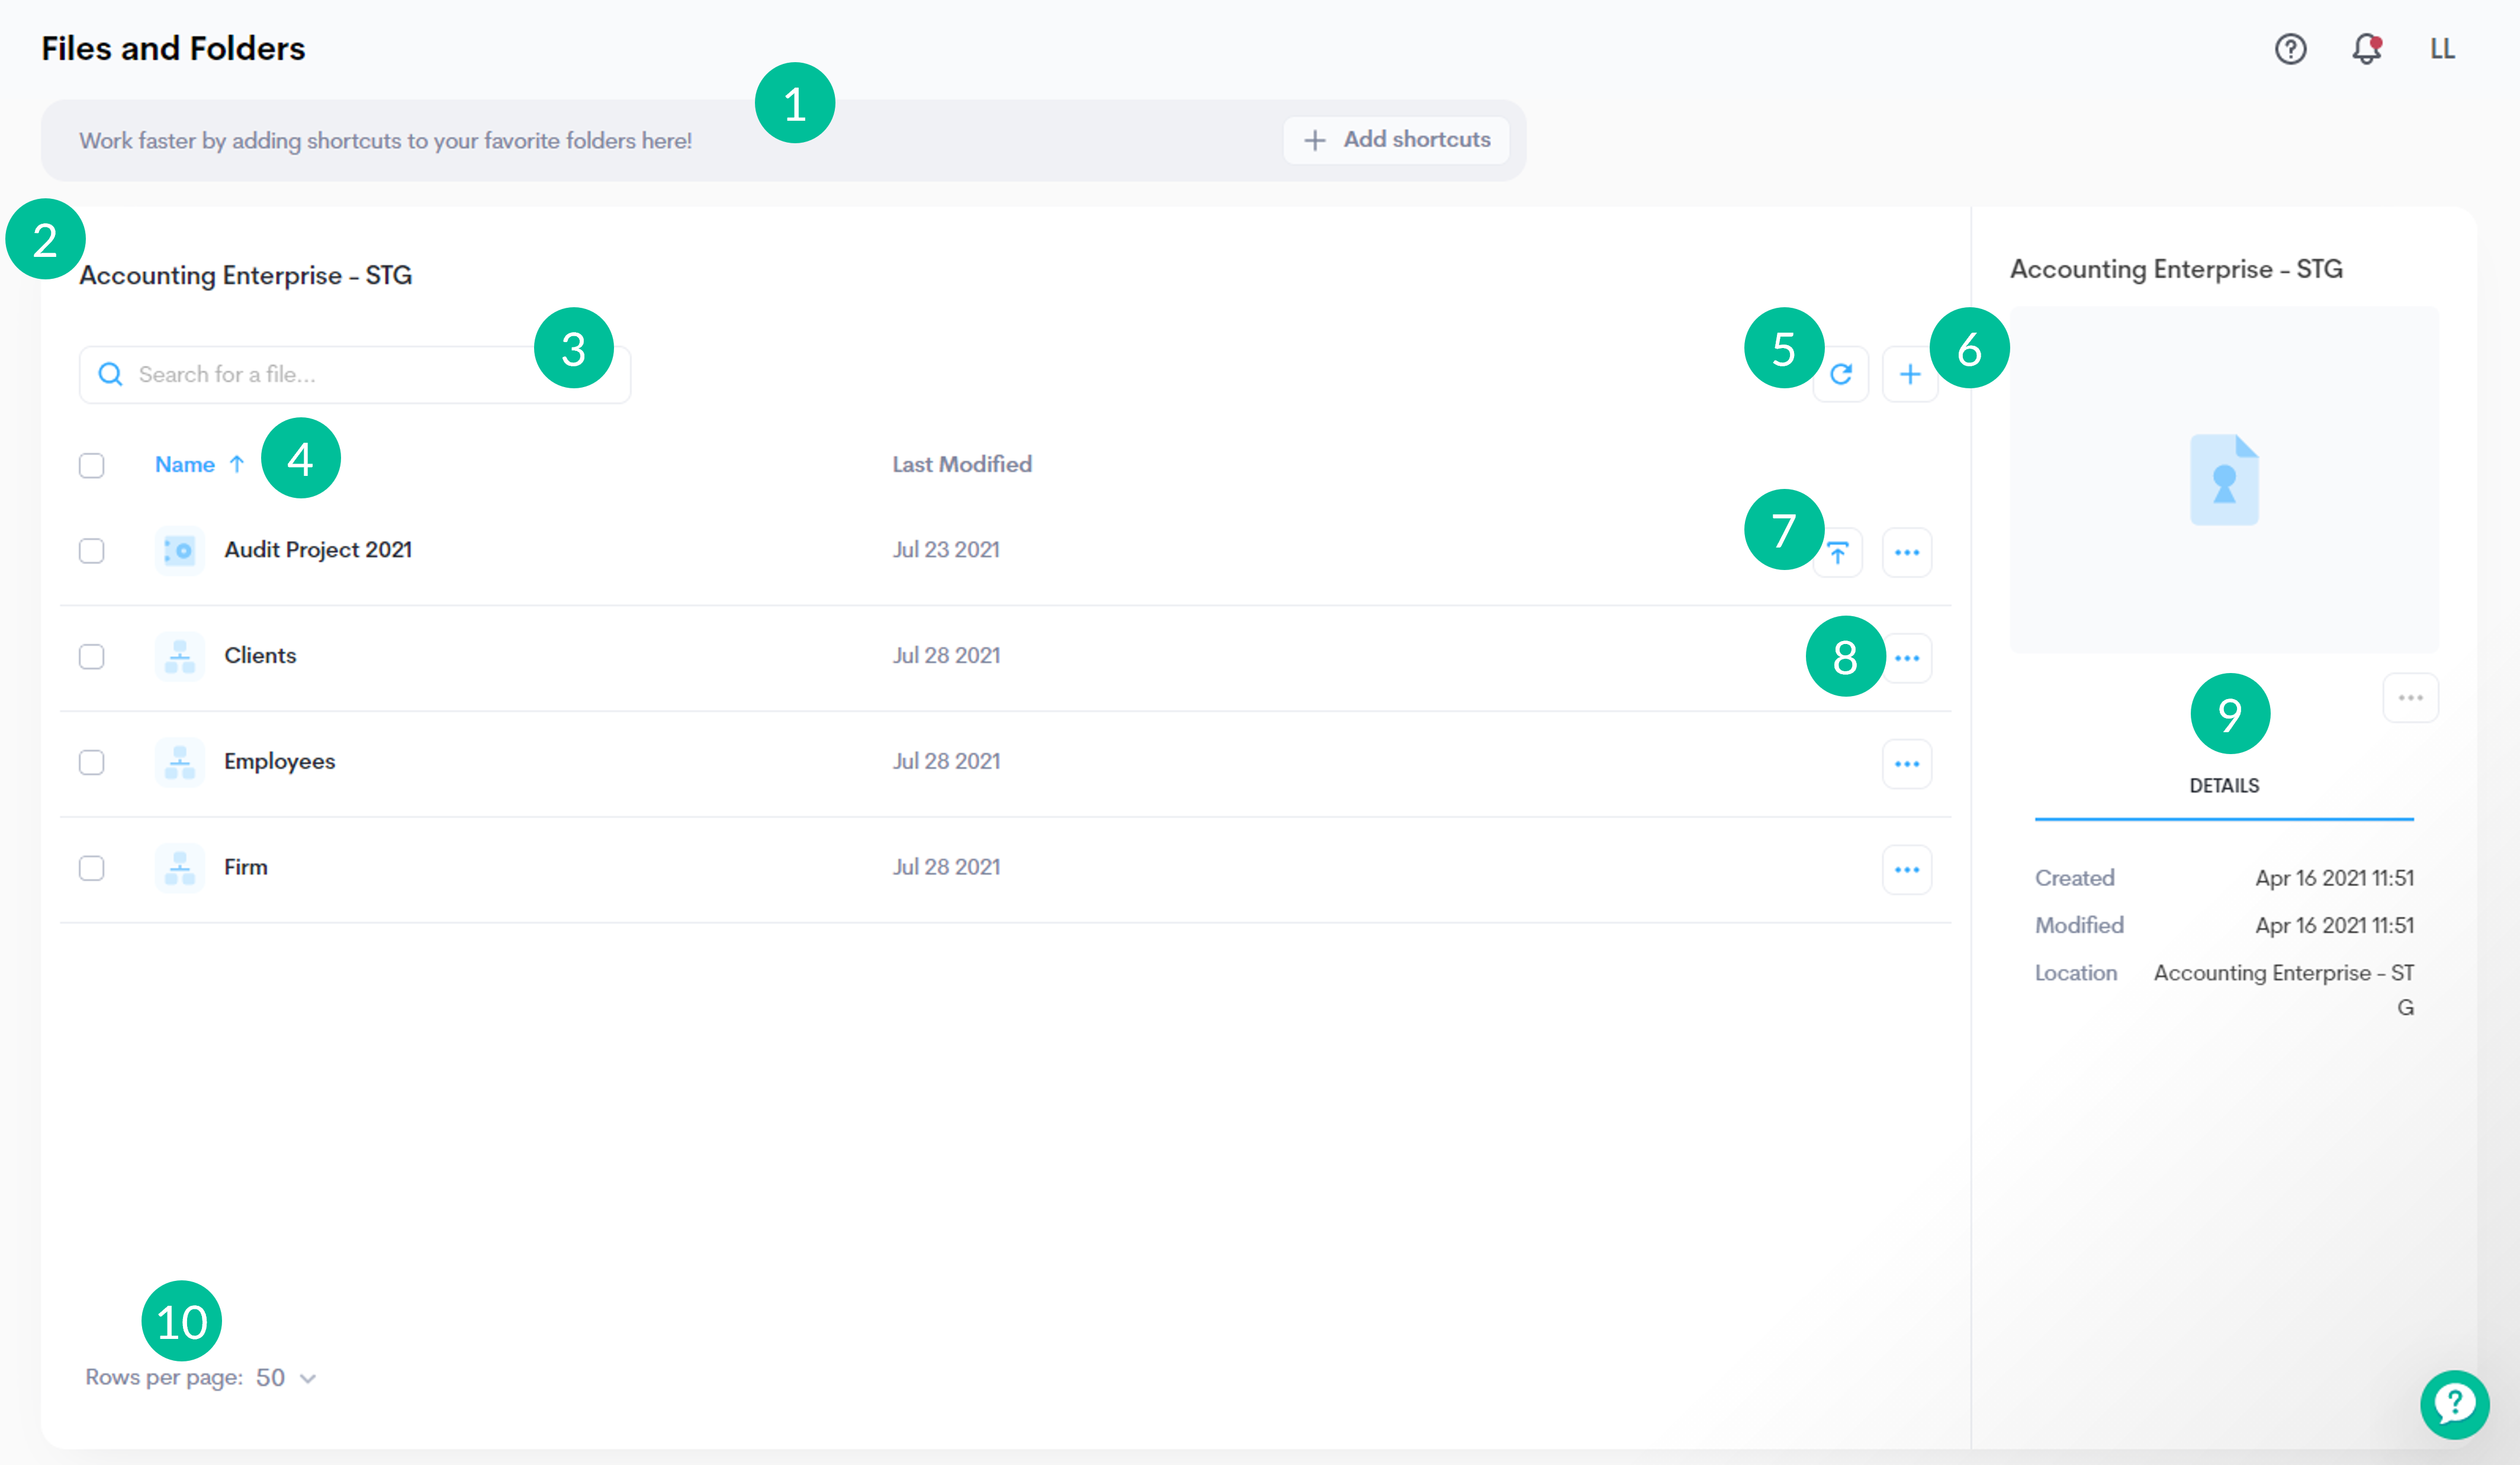Click upload icon on Audit Project 2021 row

(1838, 553)
